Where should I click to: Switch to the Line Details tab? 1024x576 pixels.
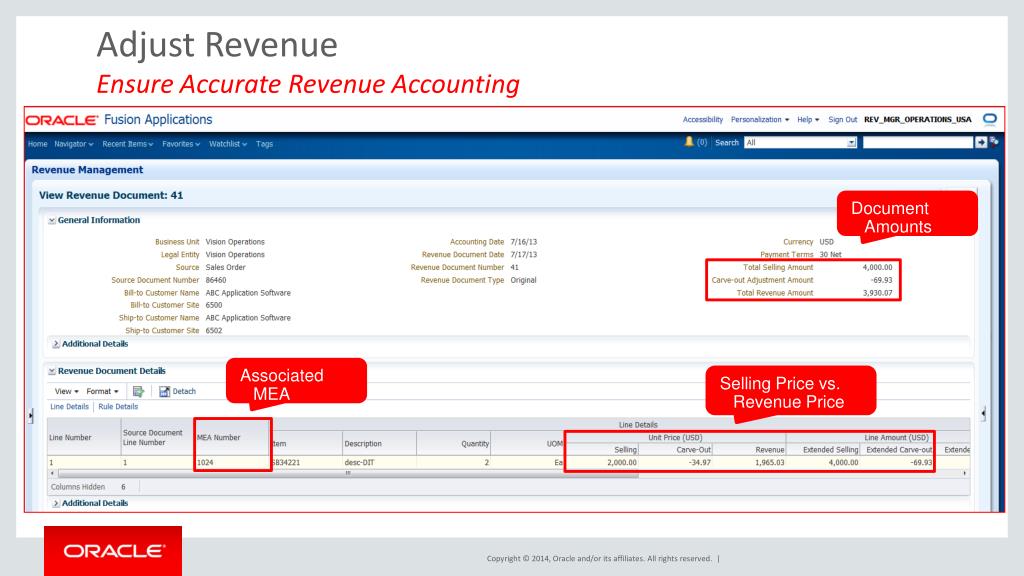[x=69, y=406]
